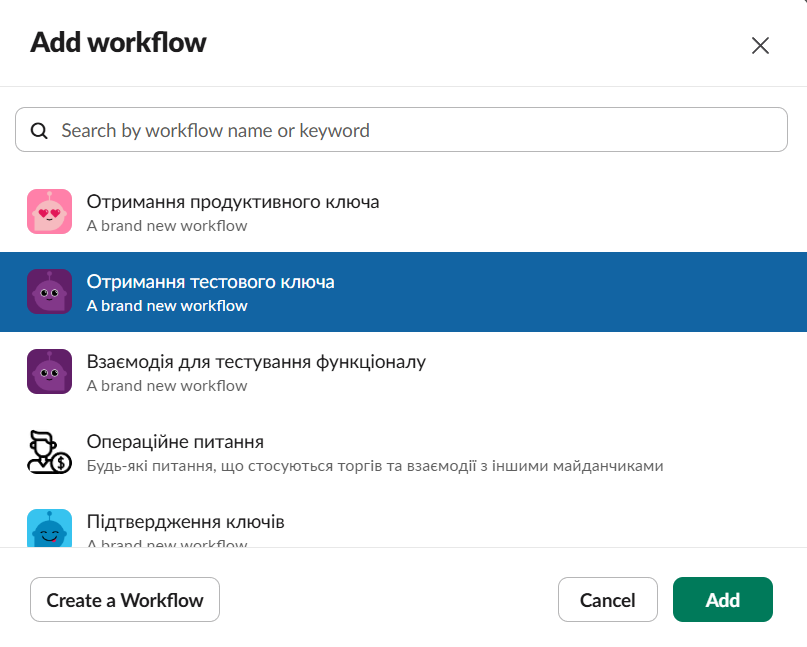Click the magnifying glass search icon
The height and width of the screenshot is (647, 807).
click(40, 130)
